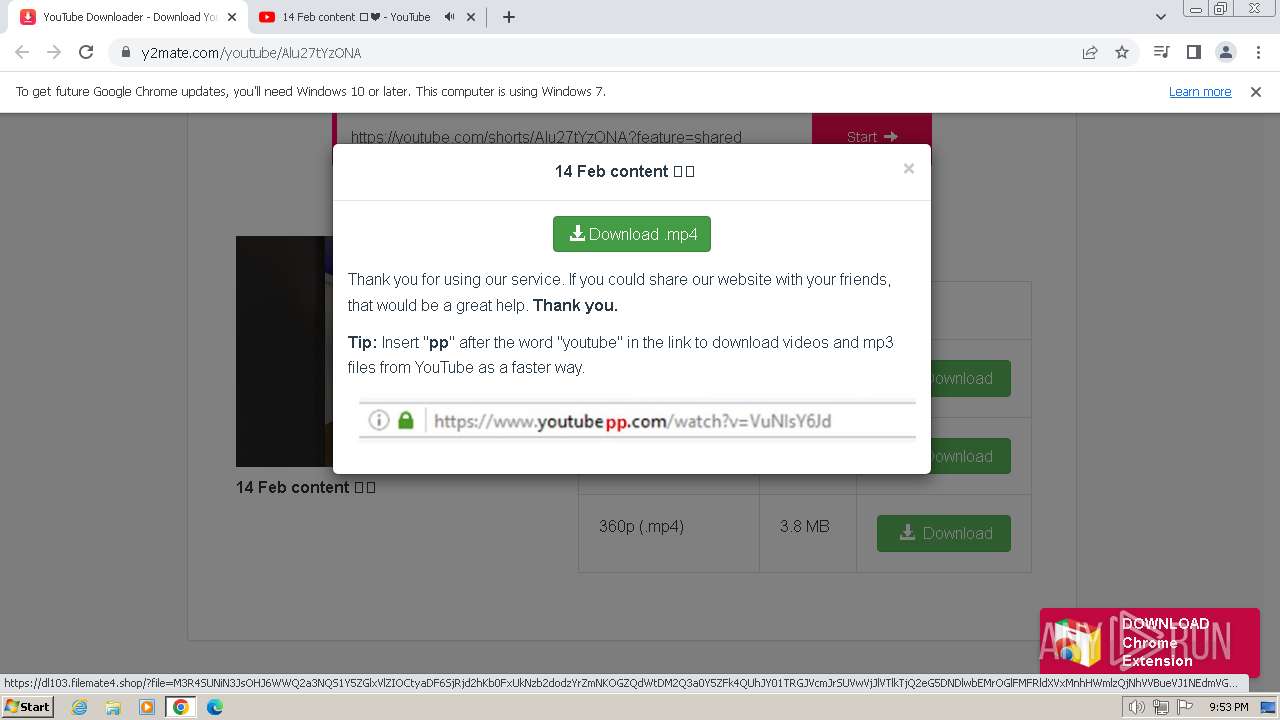Toggle the browser side panel
This screenshot has height=720, width=1280.
coord(1193,52)
